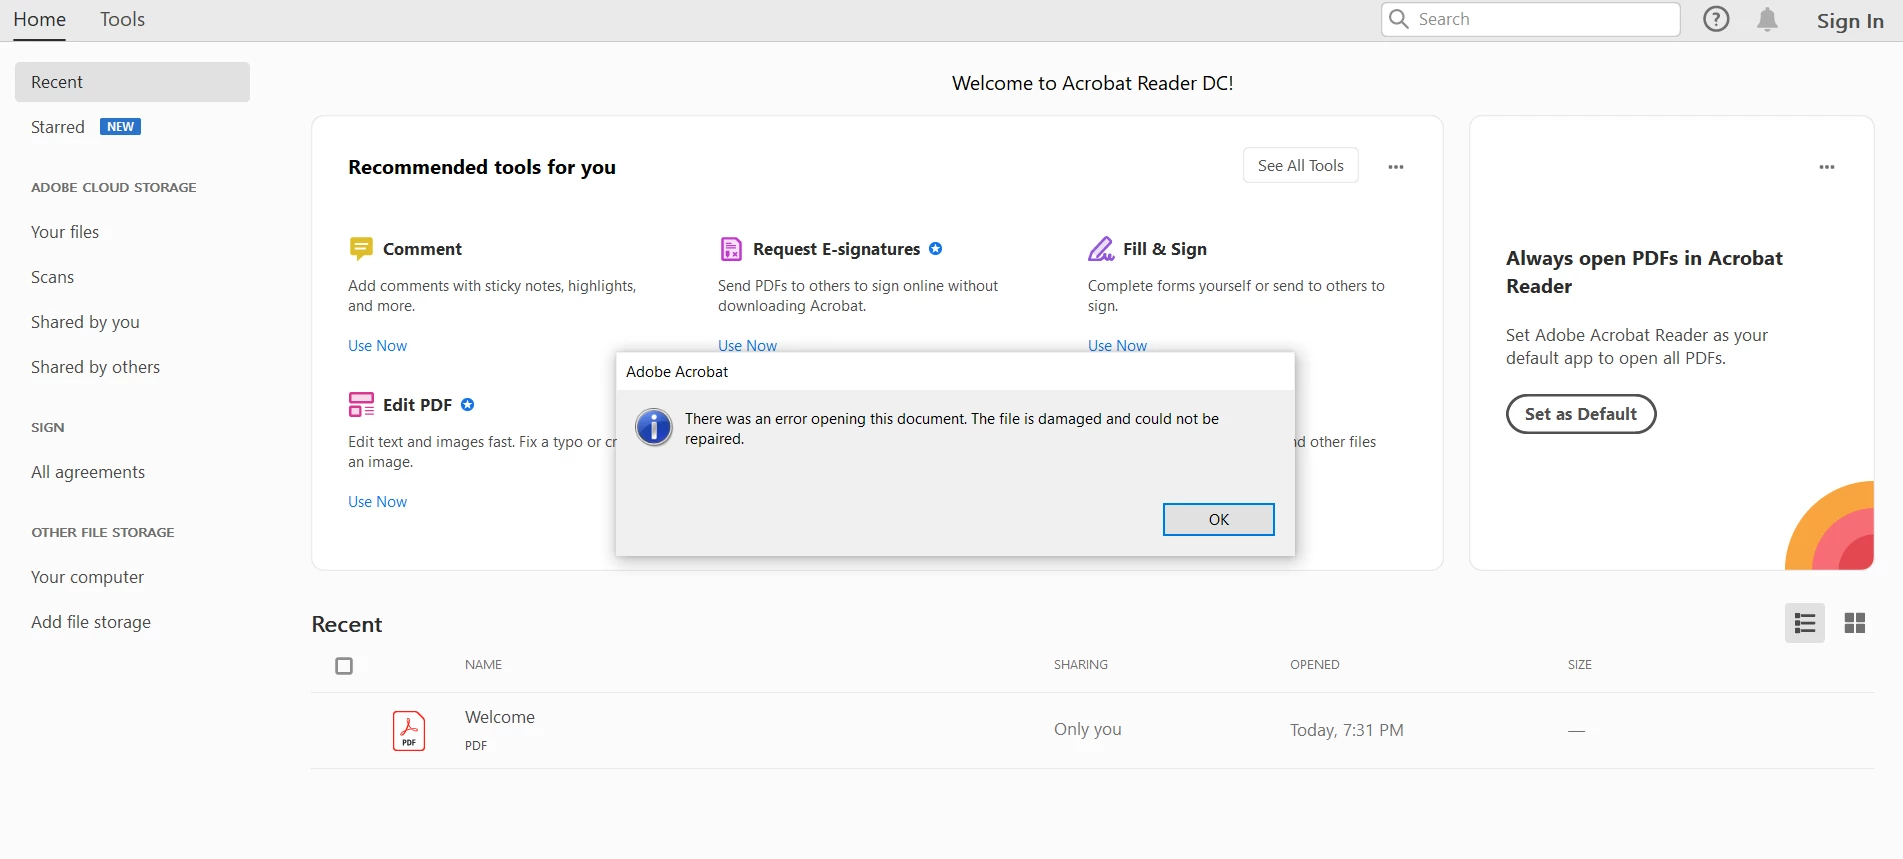The height and width of the screenshot is (859, 1903).
Task: Open Scans in the sidebar
Action: [x=52, y=277]
